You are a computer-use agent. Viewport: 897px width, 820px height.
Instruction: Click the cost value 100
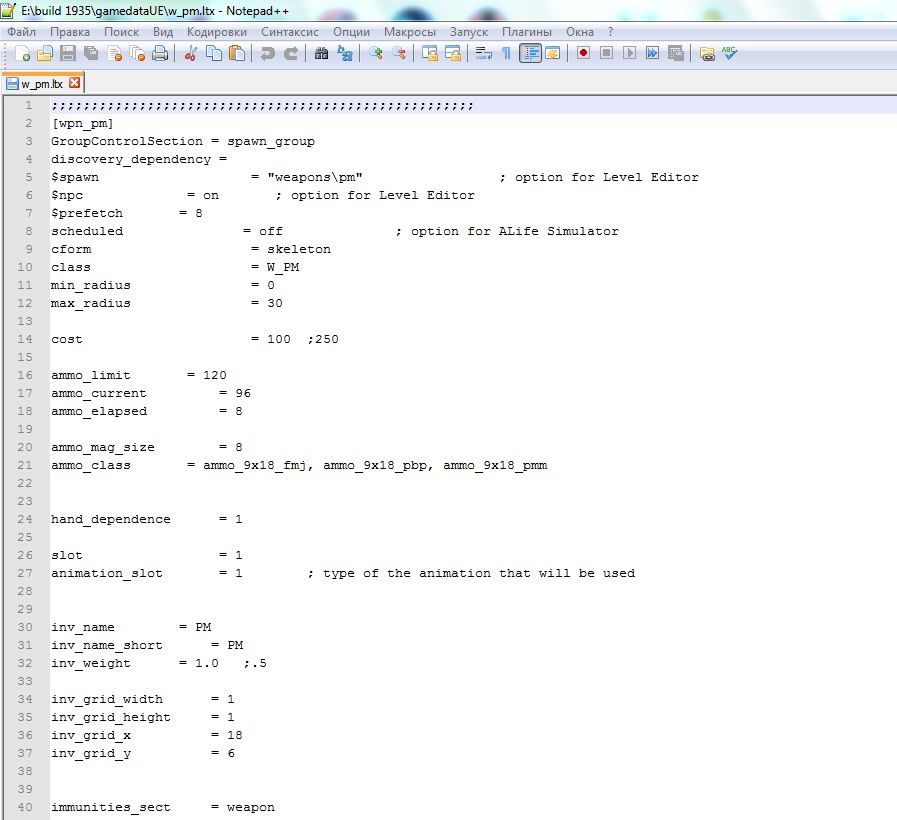(x=279, y=339)
